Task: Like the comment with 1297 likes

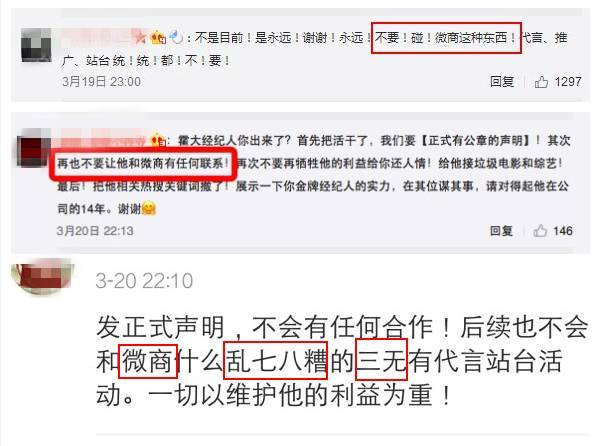Action: [541, 82]
